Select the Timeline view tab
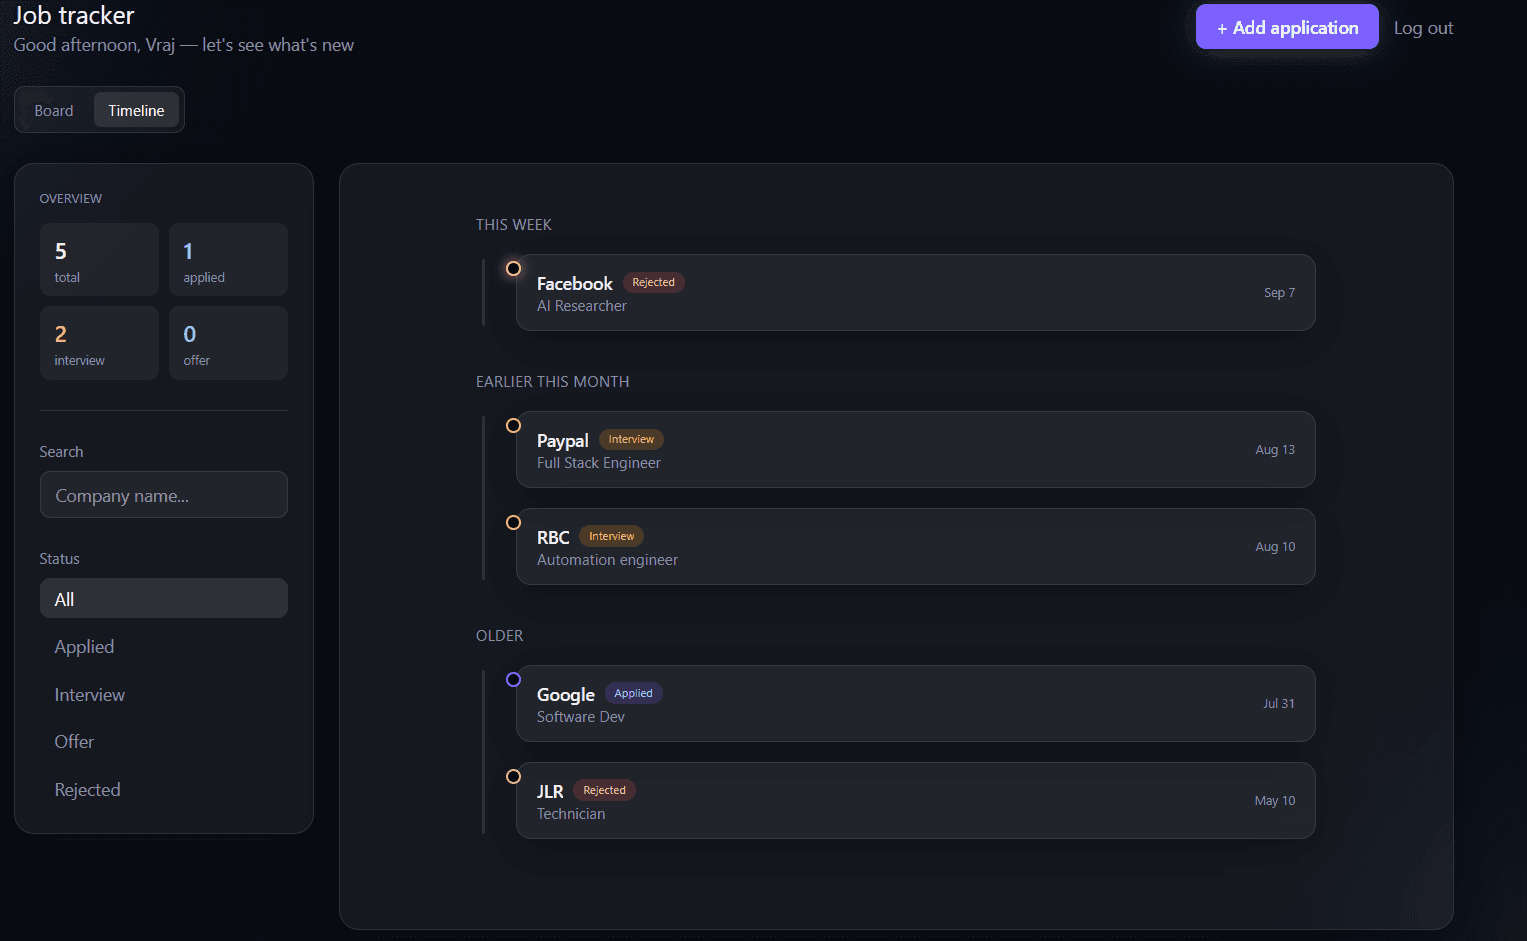 [136, 110]
